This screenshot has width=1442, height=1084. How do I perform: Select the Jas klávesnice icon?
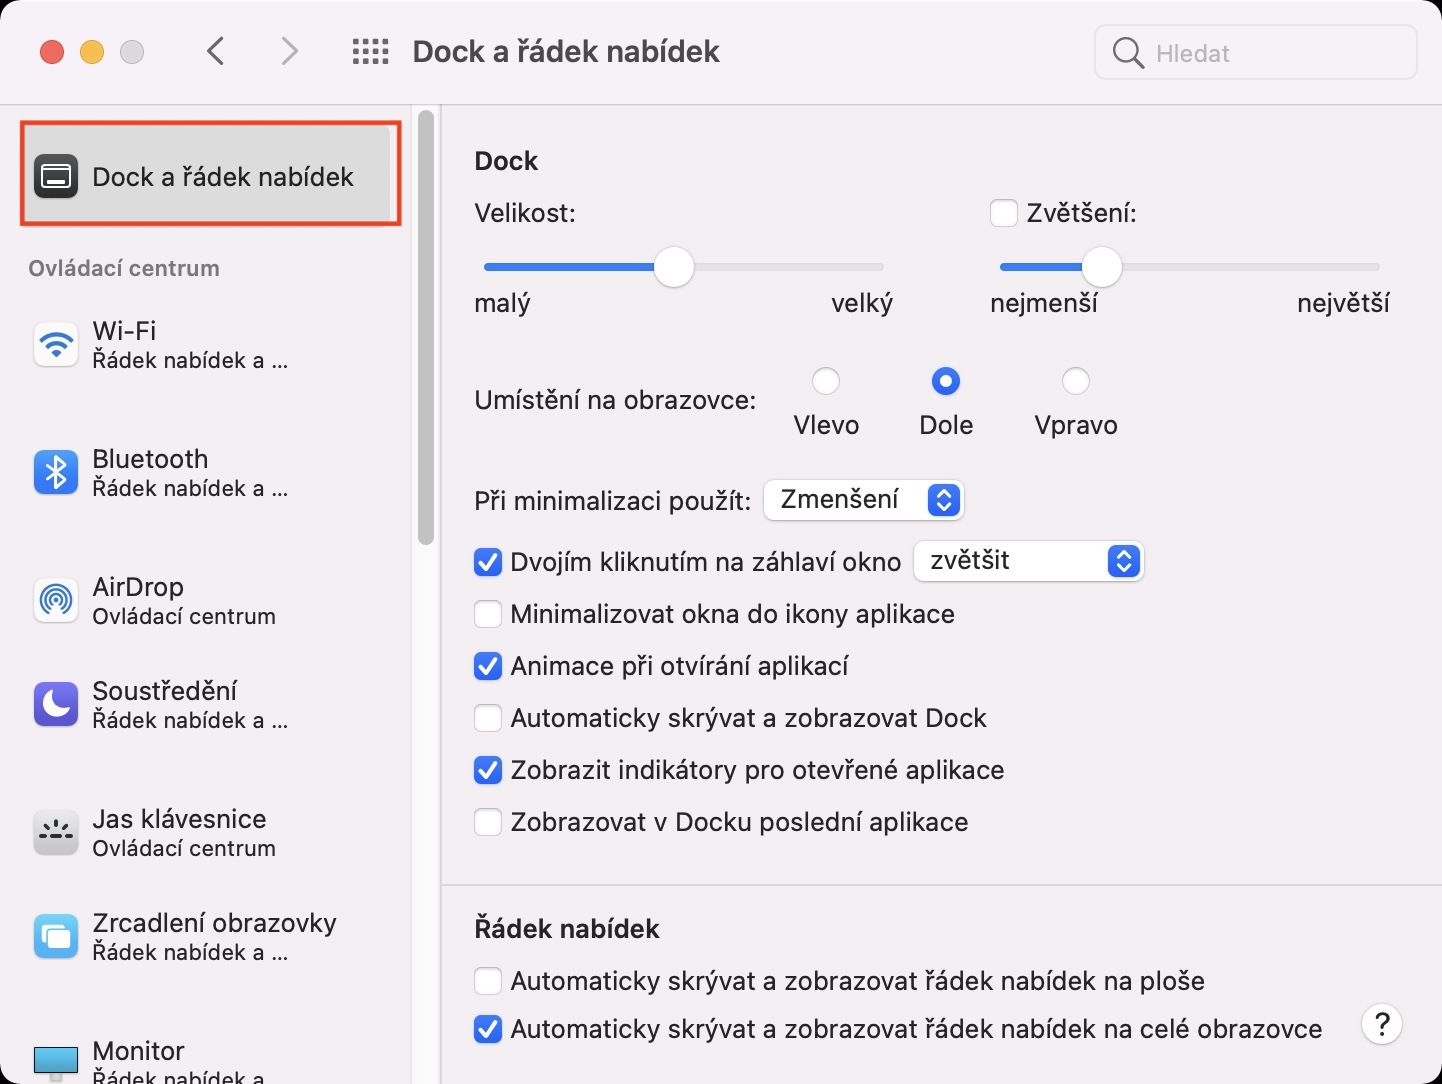click(56, 832)
